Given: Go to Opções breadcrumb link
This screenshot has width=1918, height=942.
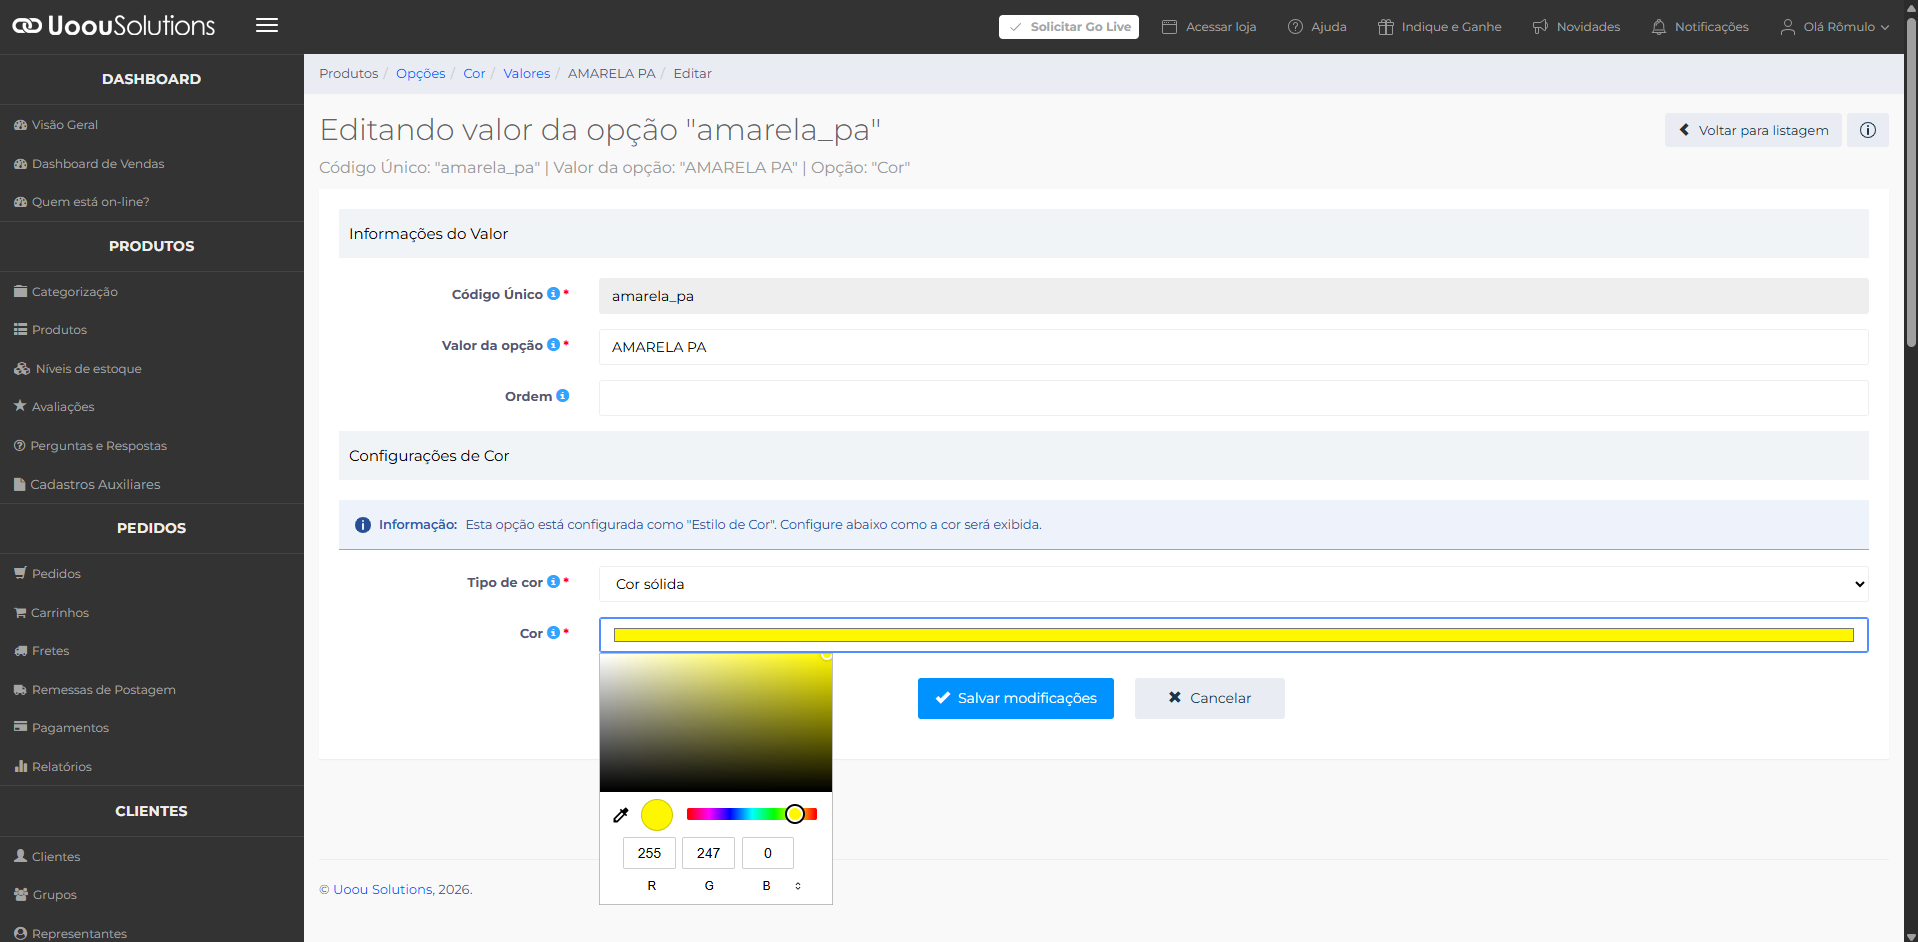Looking at the screenshot, I should click(x=421, y=74).
